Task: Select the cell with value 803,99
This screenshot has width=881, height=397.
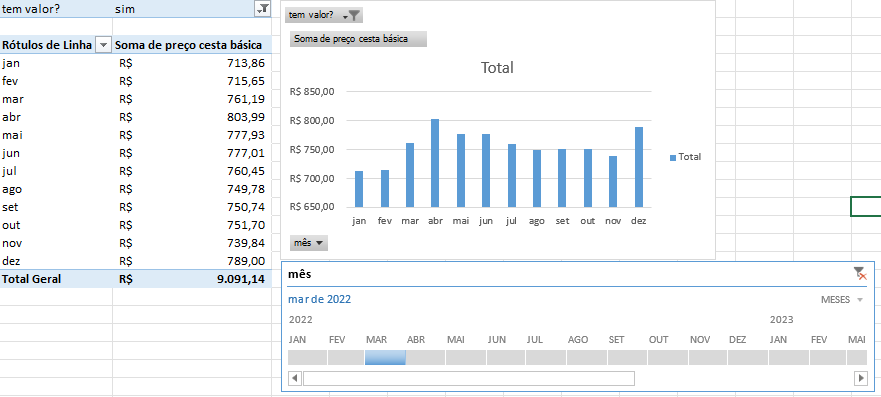Action: pyautogui.click(x=192, y=117)
